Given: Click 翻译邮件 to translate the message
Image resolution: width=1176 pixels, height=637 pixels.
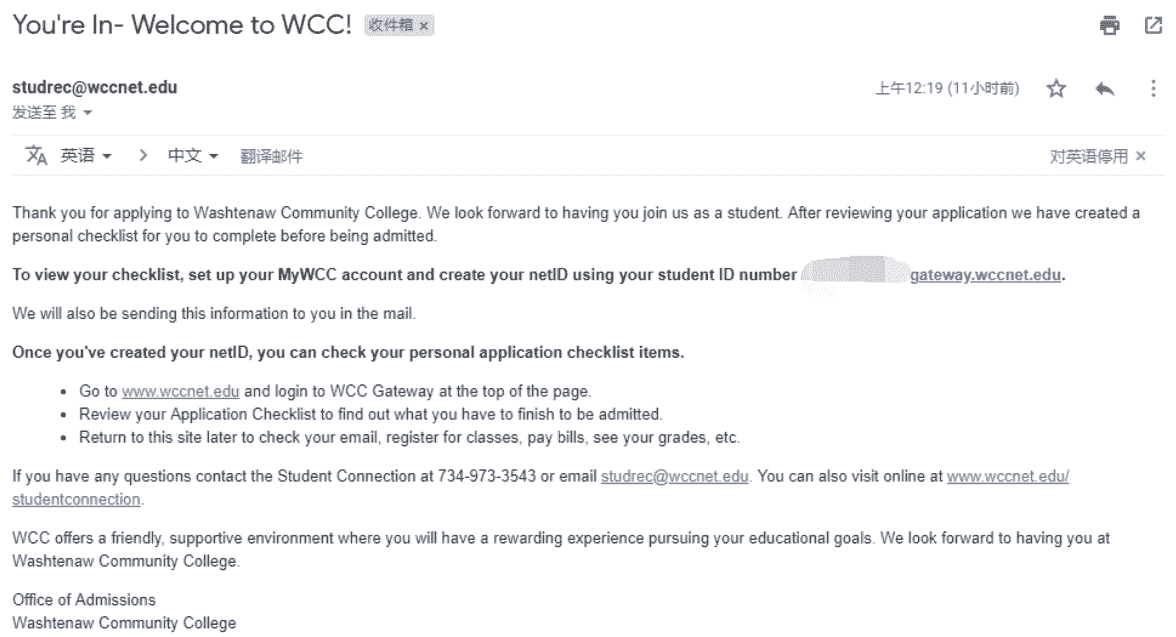Looking at the screenshot, I should (x=272, y=156).
